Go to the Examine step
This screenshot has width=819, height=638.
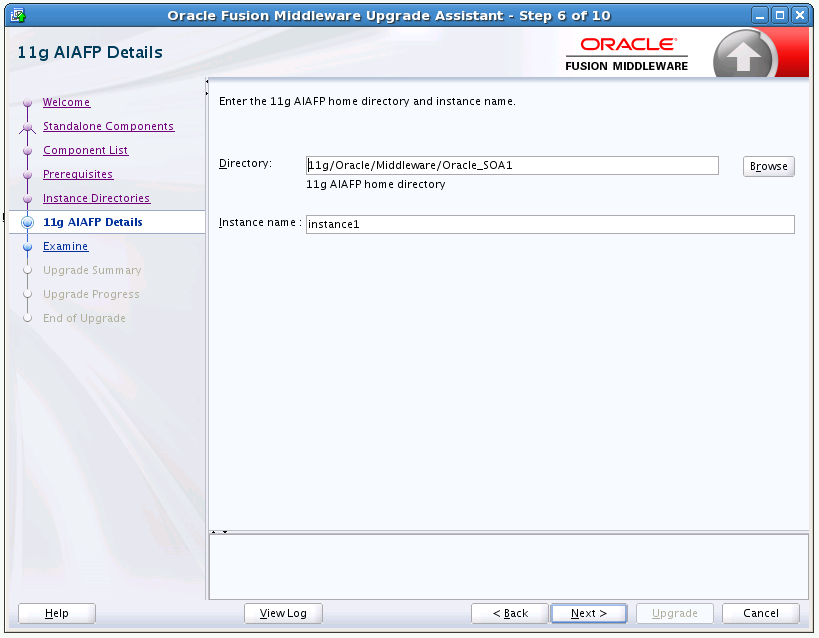tap(66, 247)
